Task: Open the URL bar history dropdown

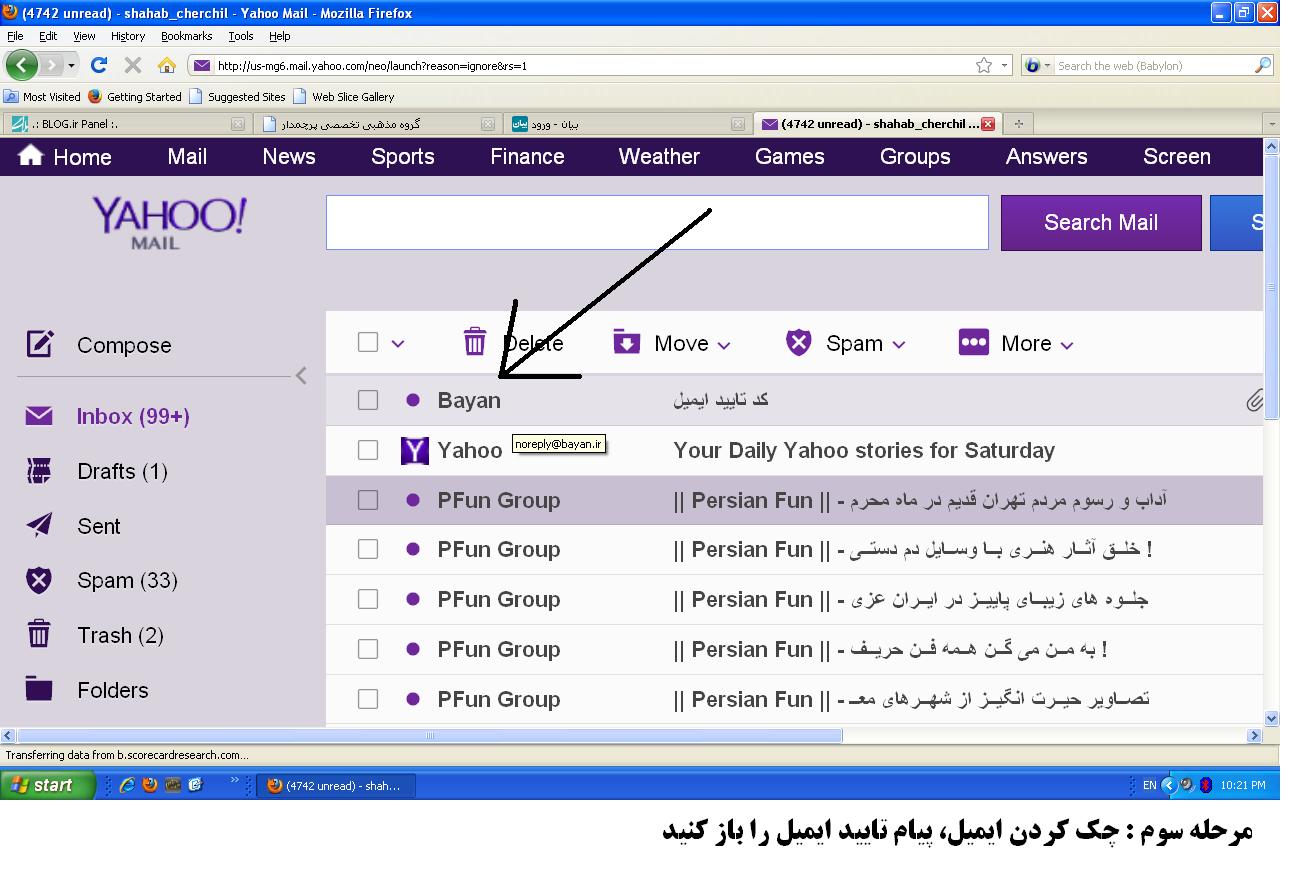Action: pos(1006,66)
